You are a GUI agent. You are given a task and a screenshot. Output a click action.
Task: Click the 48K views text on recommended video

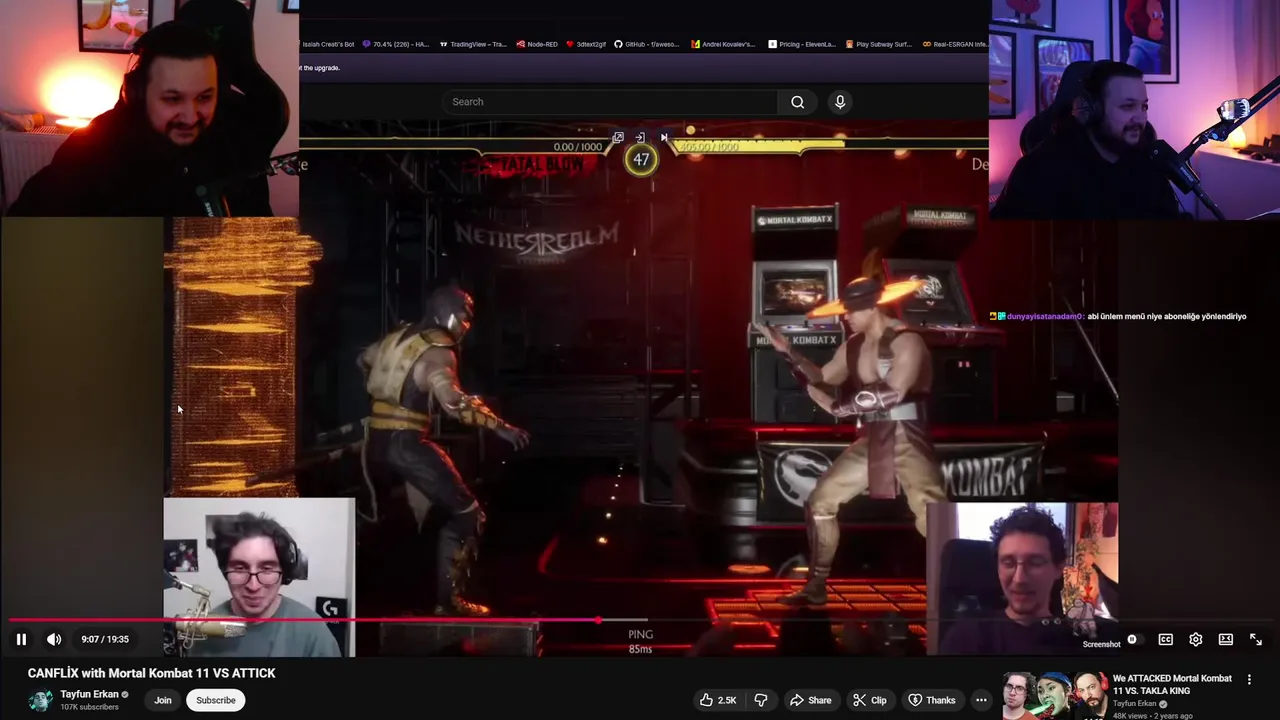(1130, 716)
